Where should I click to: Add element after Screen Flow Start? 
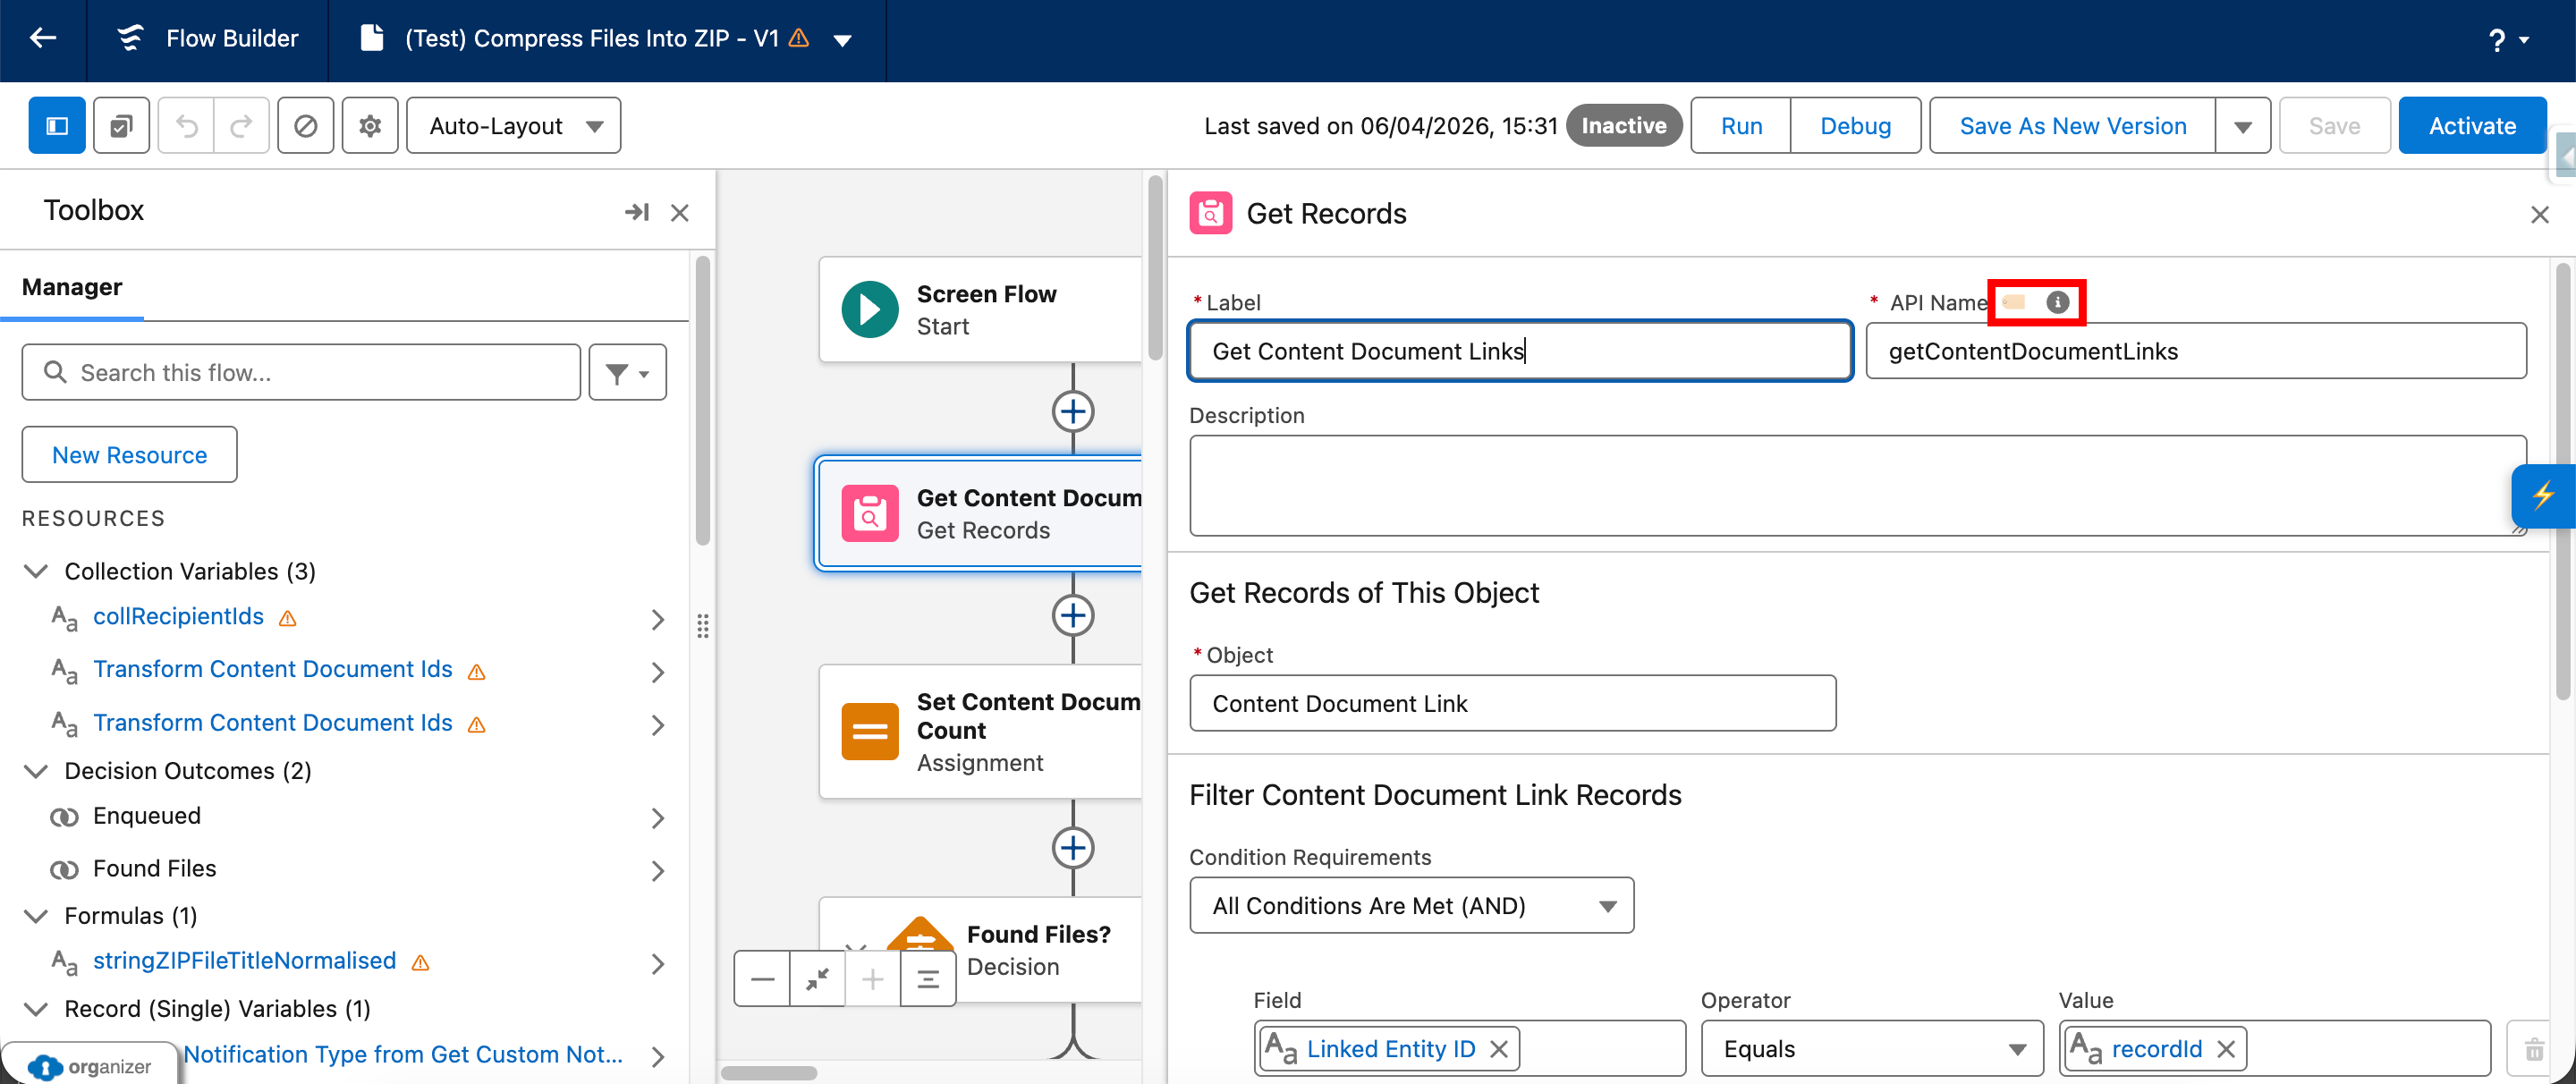1072,411
